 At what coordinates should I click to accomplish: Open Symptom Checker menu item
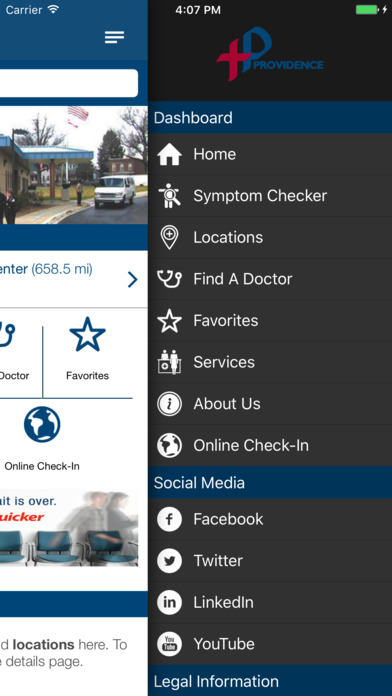(x=270, y=196)
